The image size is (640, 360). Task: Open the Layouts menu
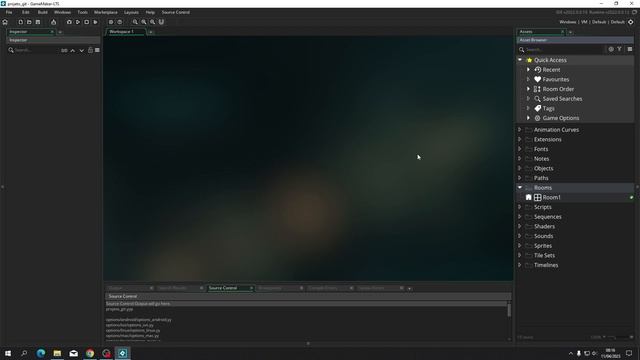(131, 12)
